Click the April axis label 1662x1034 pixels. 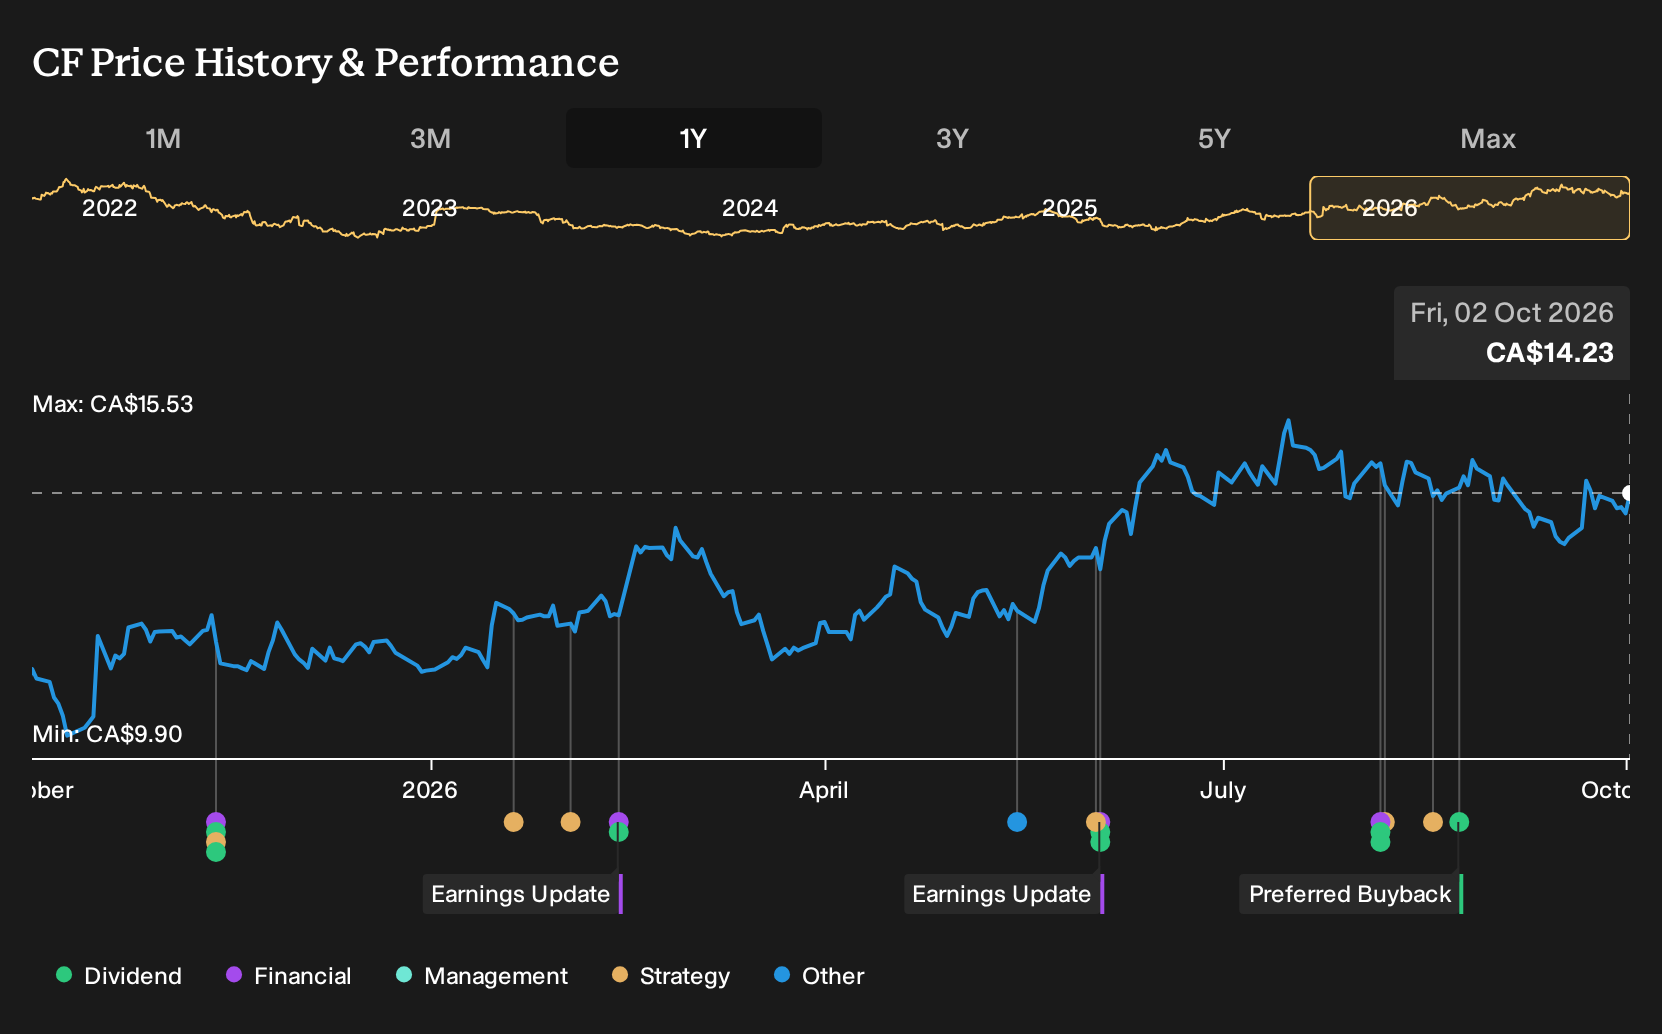824,790
